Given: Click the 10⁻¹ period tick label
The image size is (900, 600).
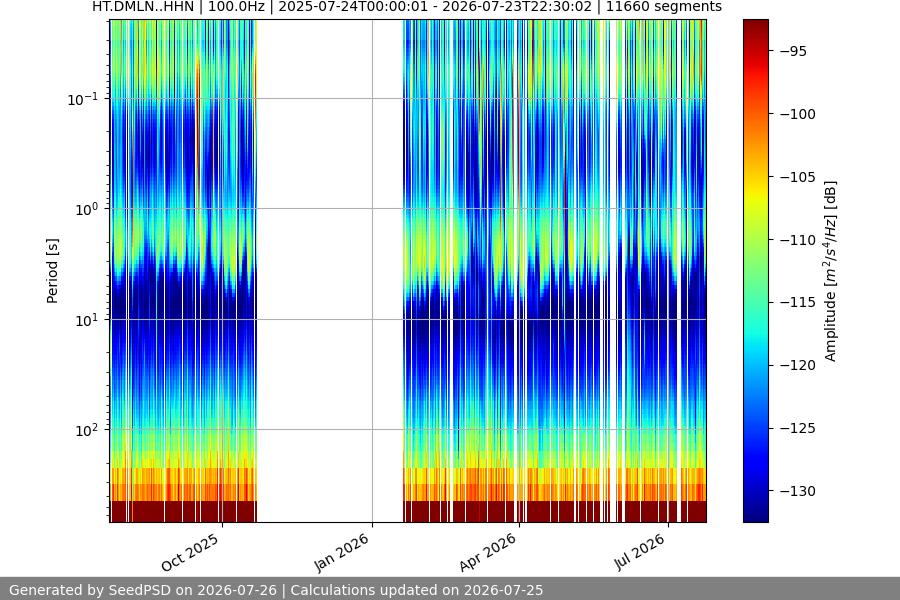Looking at the screenshot, I should [83, 99].
